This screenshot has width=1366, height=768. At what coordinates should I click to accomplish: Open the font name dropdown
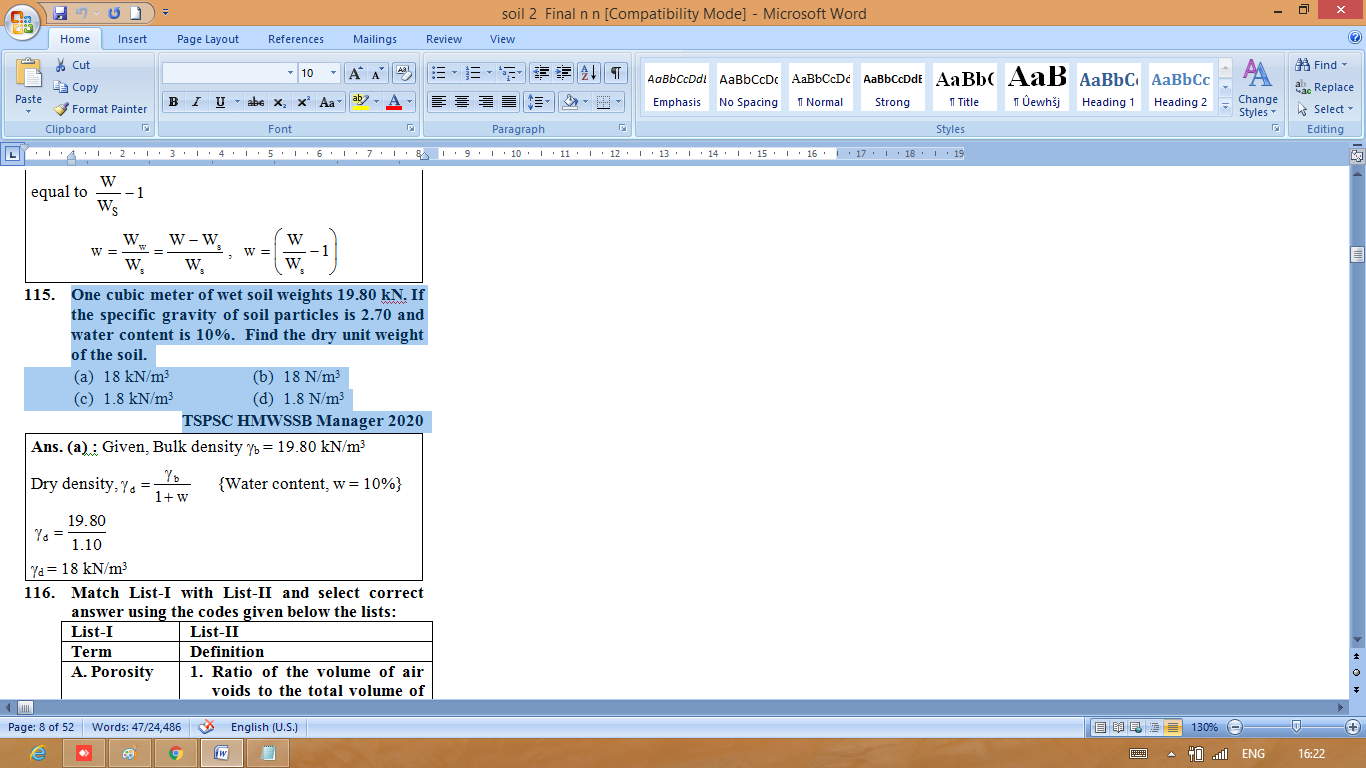pyautogui.click(x=290, y=73)
